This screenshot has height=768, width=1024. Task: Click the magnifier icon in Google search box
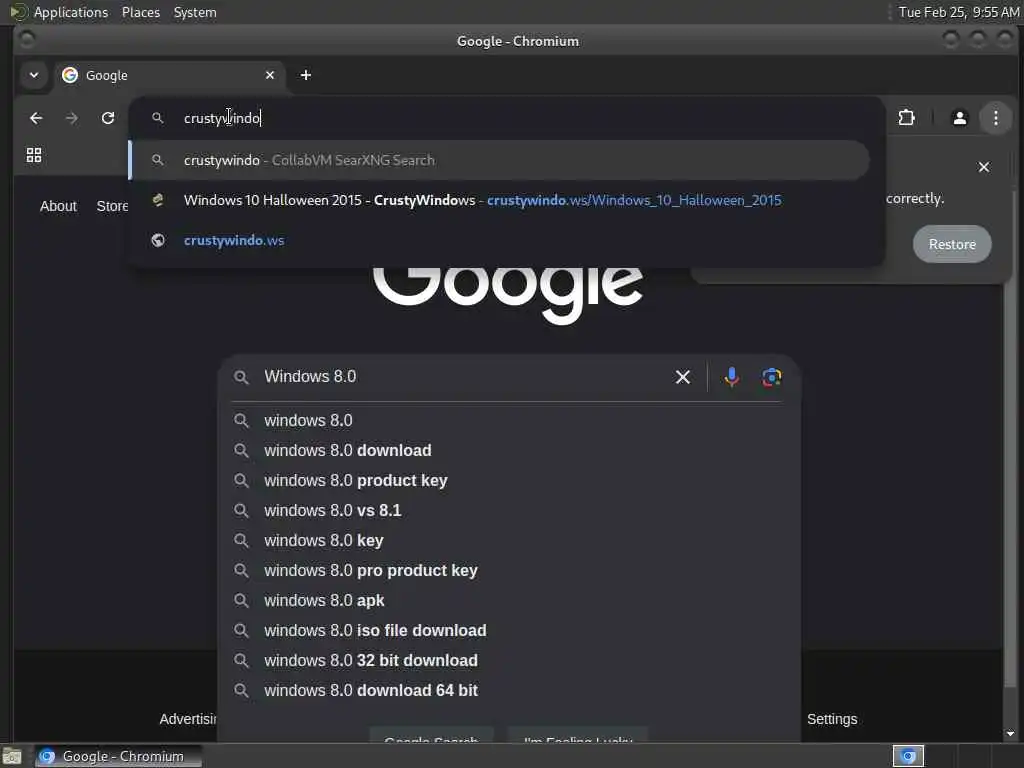pyautogui.click(x=242, y=377)
